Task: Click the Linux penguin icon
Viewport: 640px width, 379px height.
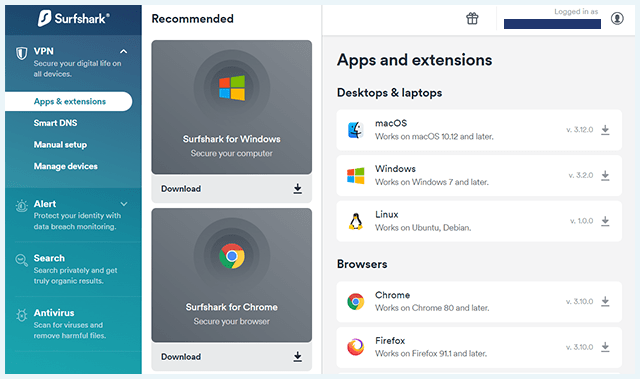Action: pyautogui.click(x=356, y=222)
